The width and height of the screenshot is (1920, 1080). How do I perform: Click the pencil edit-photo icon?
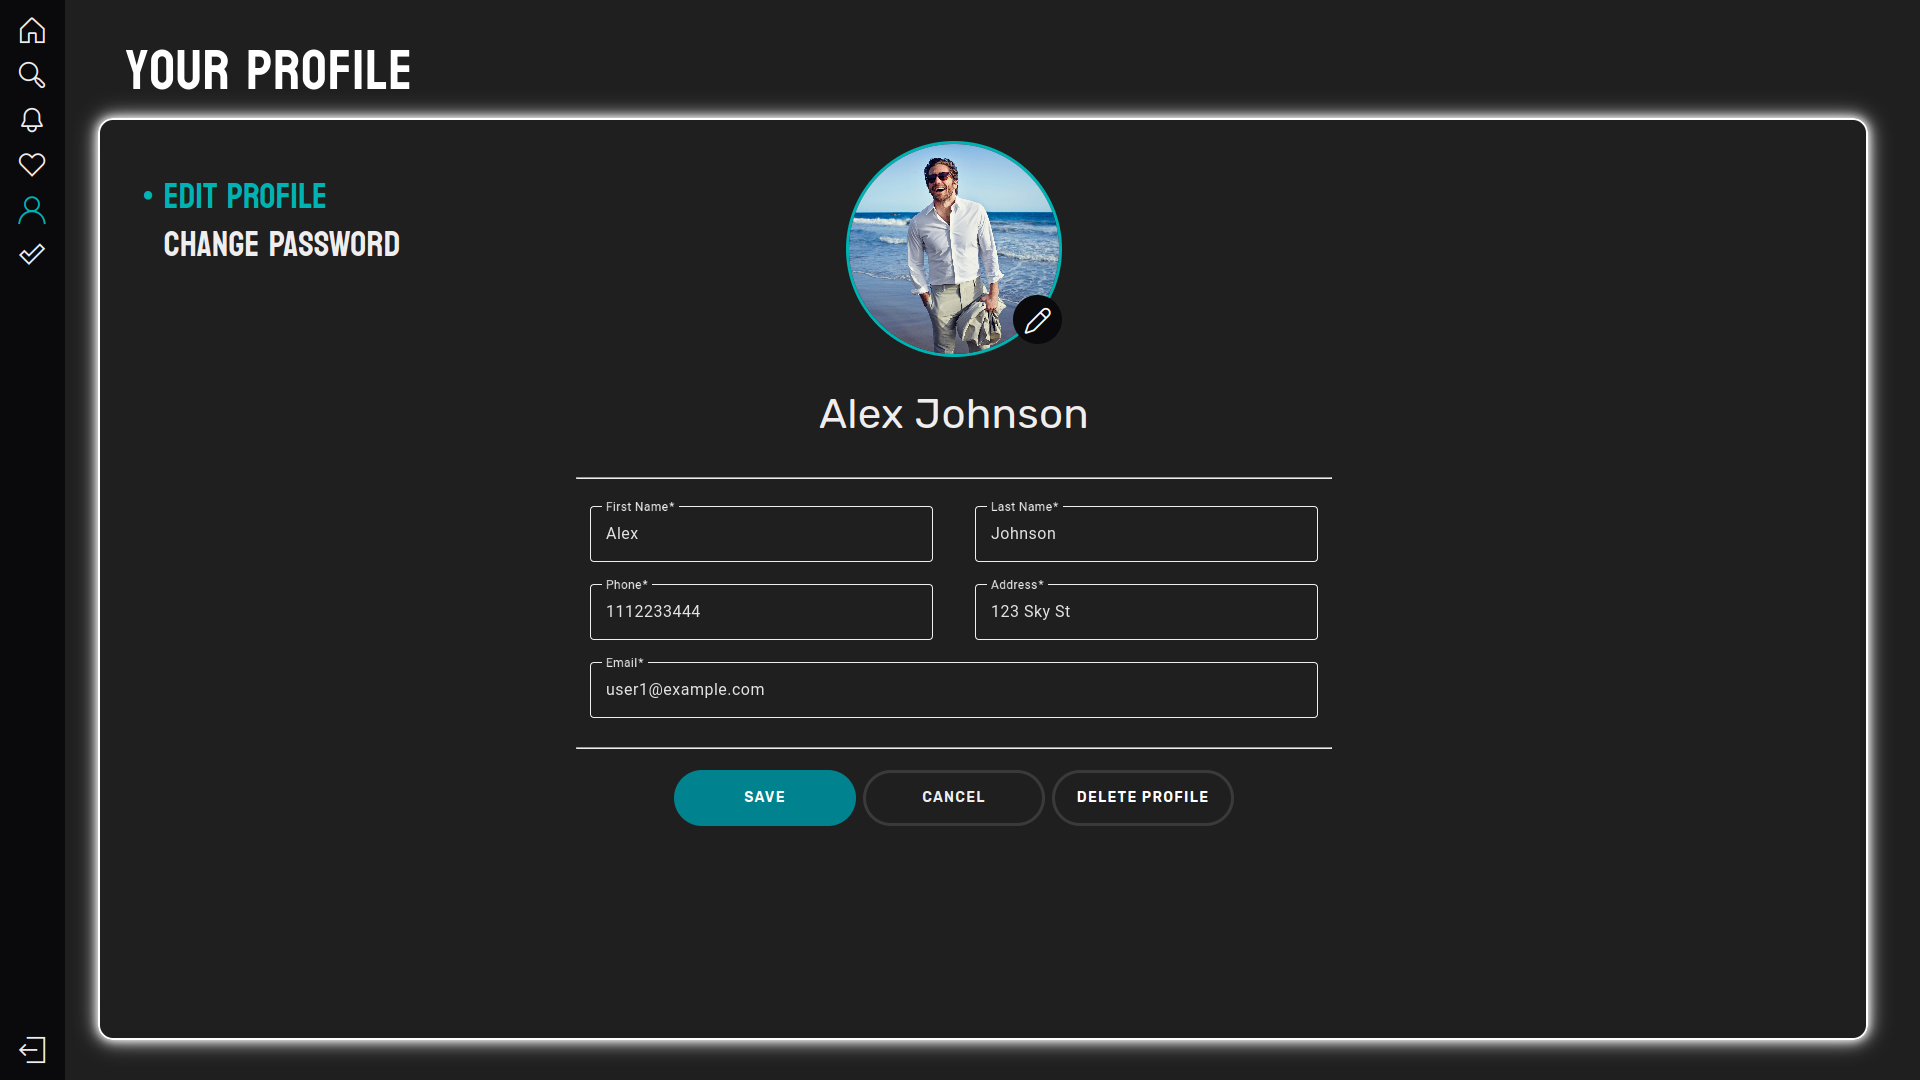[1037, 320]
